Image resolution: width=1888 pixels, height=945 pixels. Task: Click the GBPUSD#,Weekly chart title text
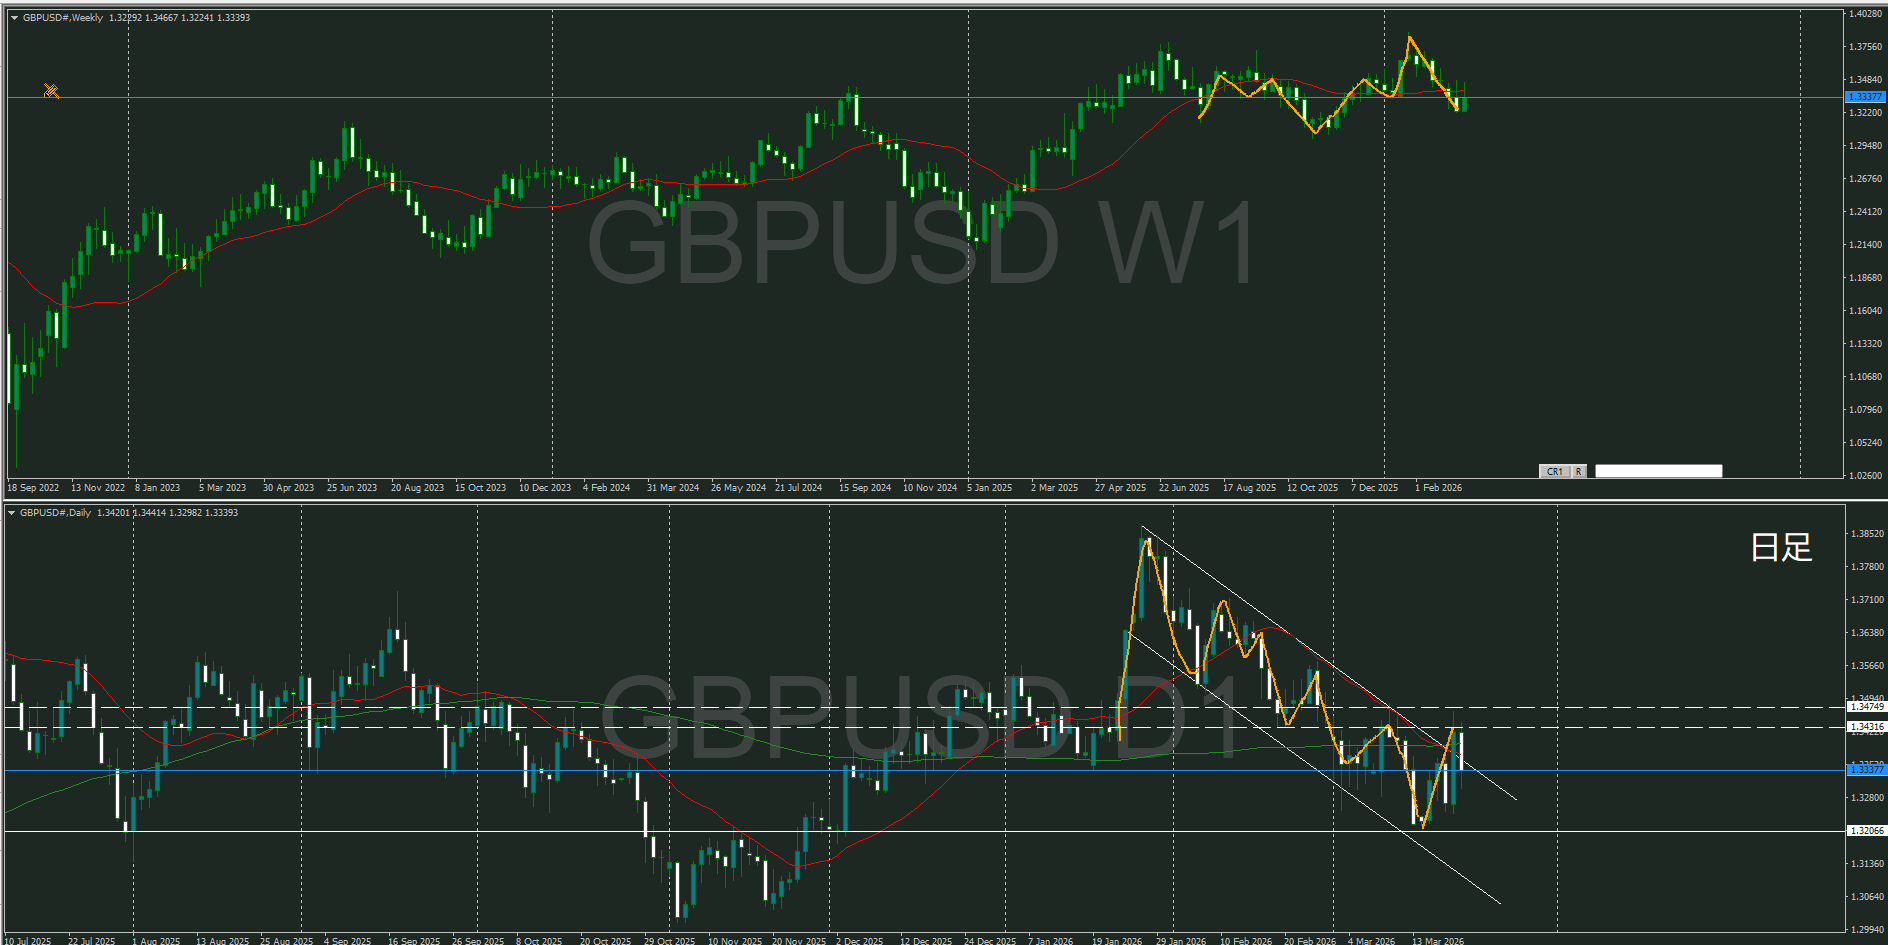pyautogui.click(x=63, y=18)
